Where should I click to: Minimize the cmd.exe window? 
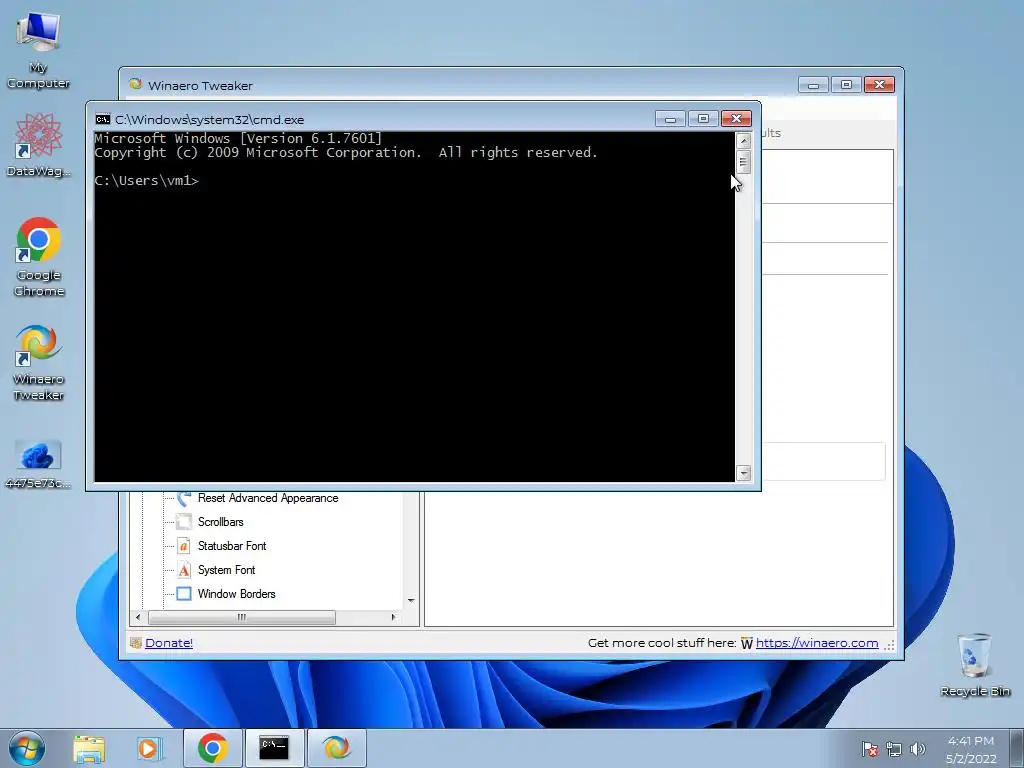[x=670, y=119]
